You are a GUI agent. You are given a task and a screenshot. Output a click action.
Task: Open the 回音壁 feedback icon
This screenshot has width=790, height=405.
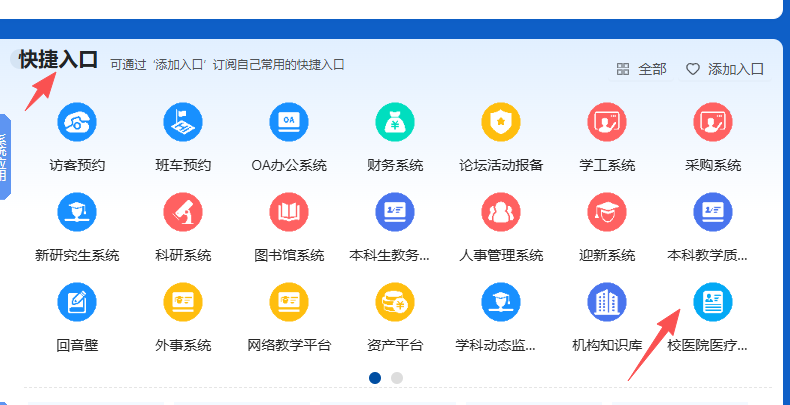pyautogui.click(x=77, y=302)
